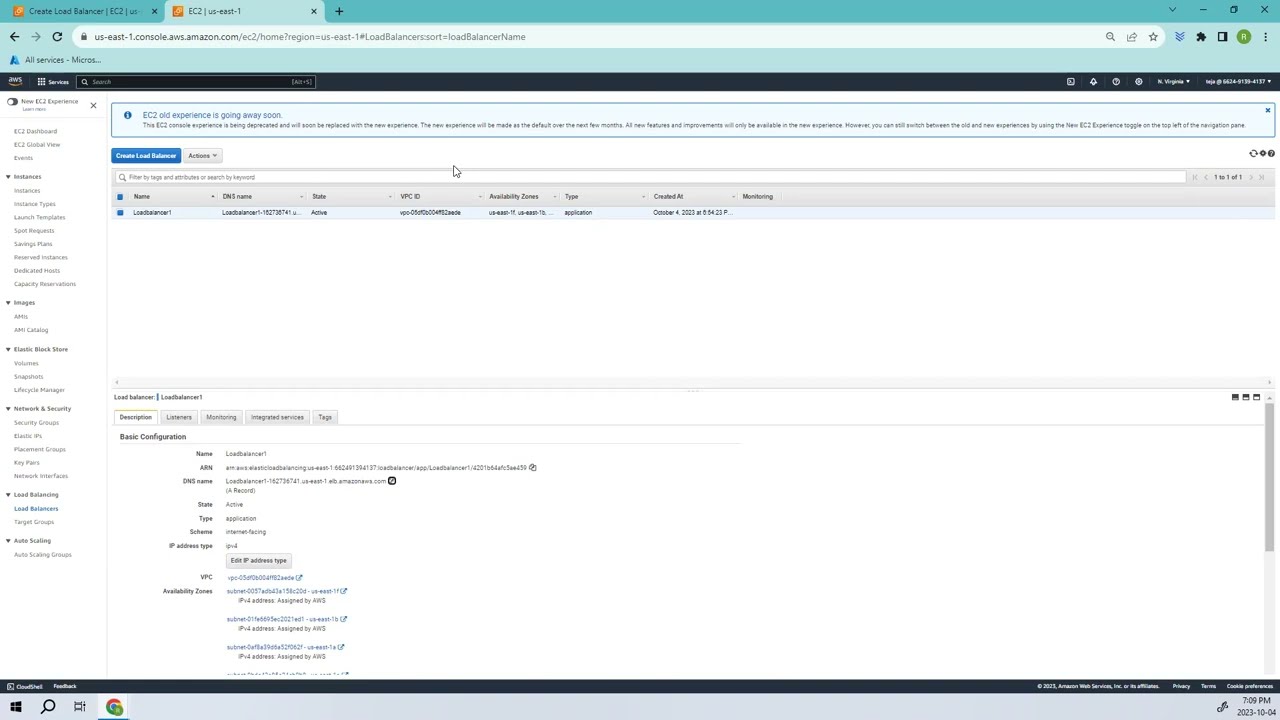Open Chrome extensions puzzle icon

[x=1201, y=37]
